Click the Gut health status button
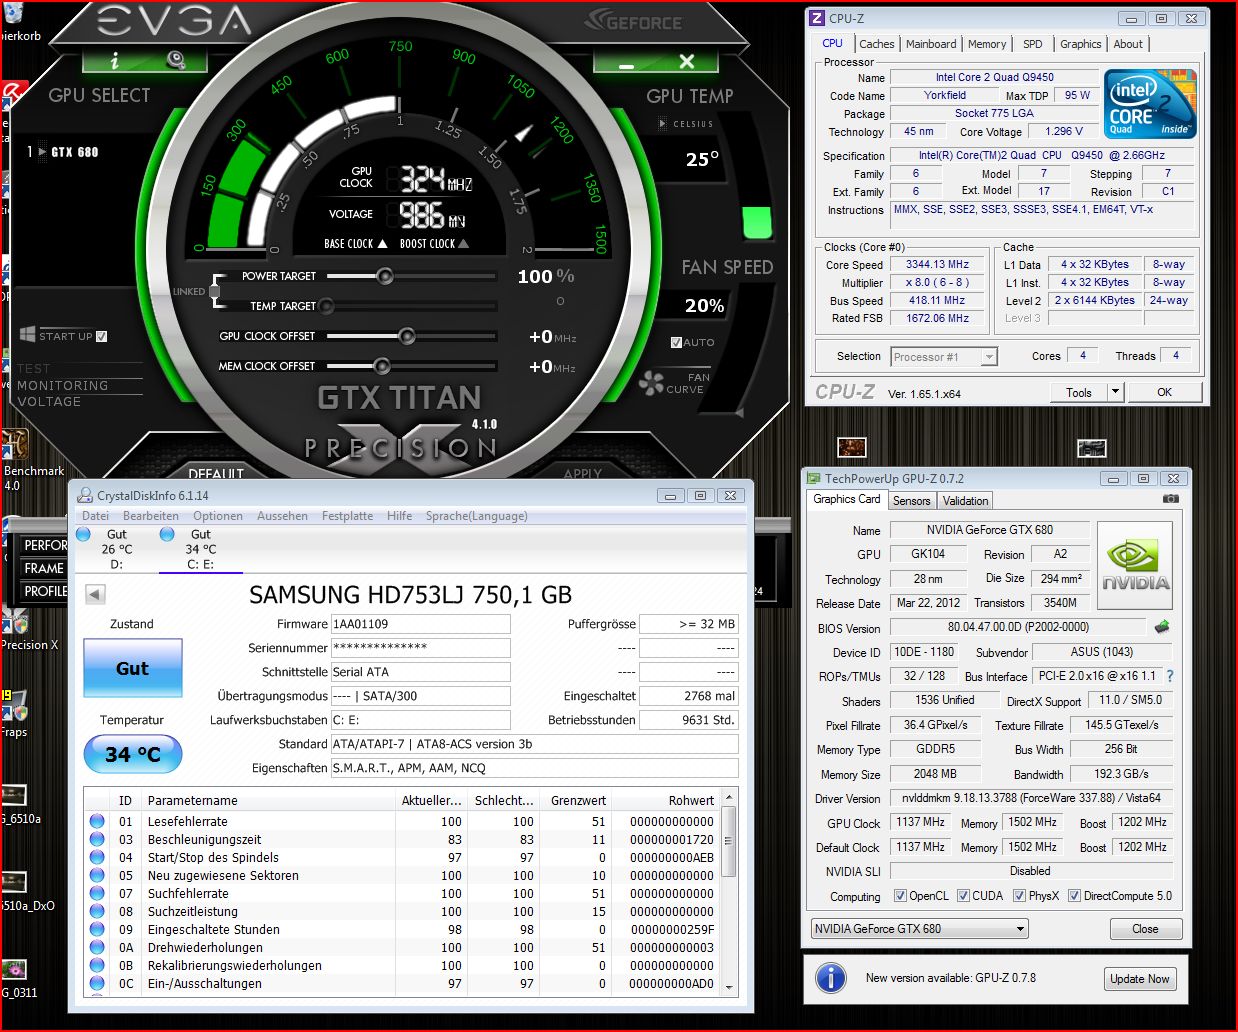The height and width of the screenshot is (1032, 1238). click(x=132, y=668)
